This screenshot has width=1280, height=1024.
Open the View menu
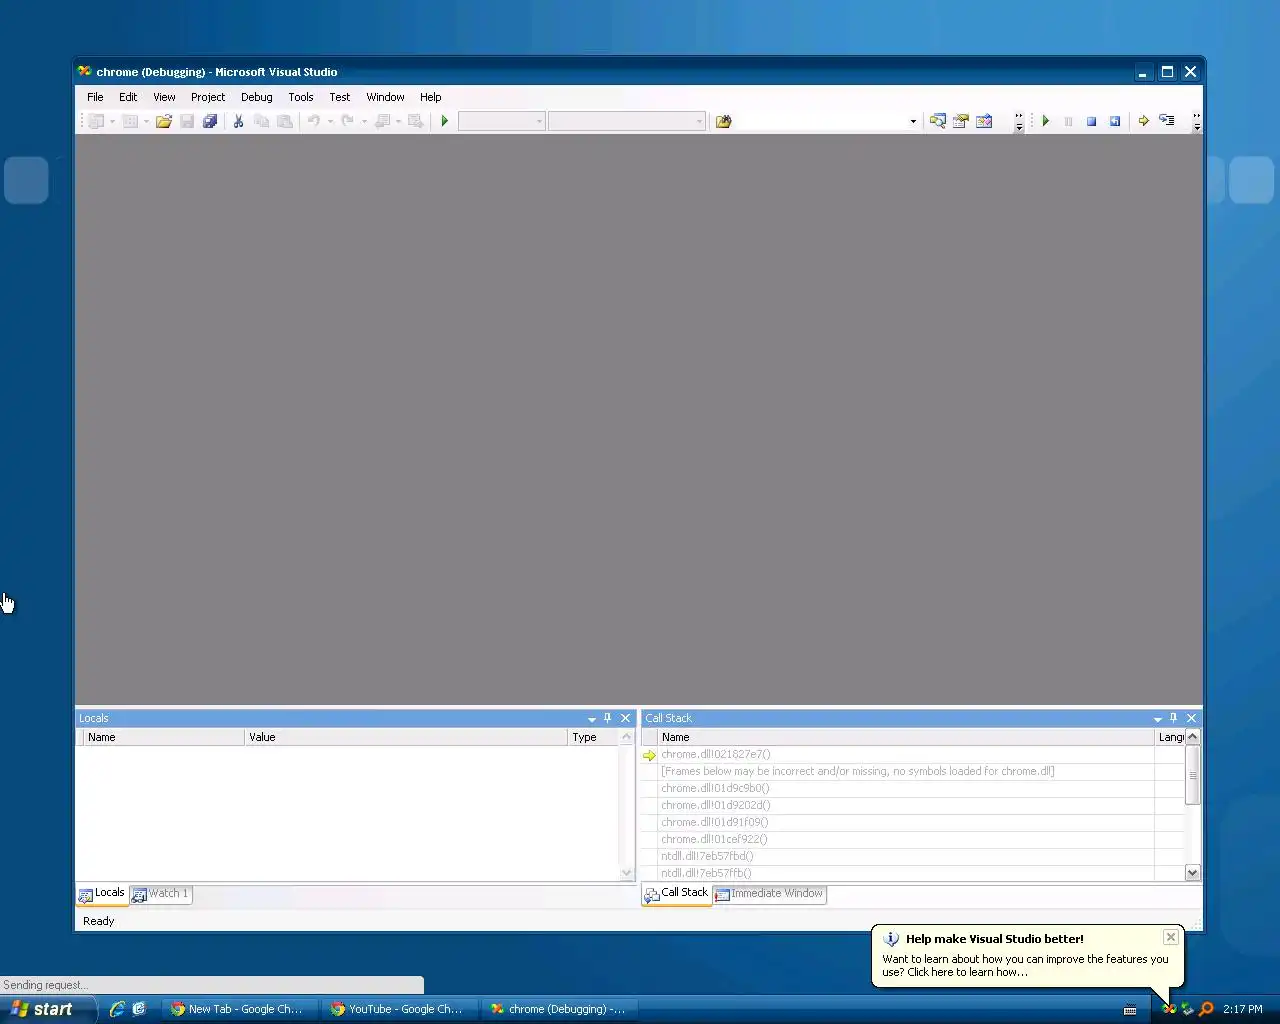coord(164,97)
